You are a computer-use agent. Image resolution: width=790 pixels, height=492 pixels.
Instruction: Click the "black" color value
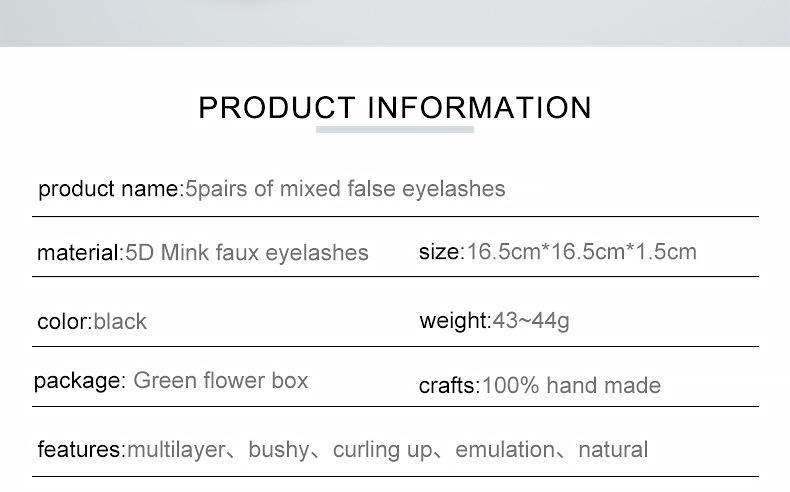120,322
